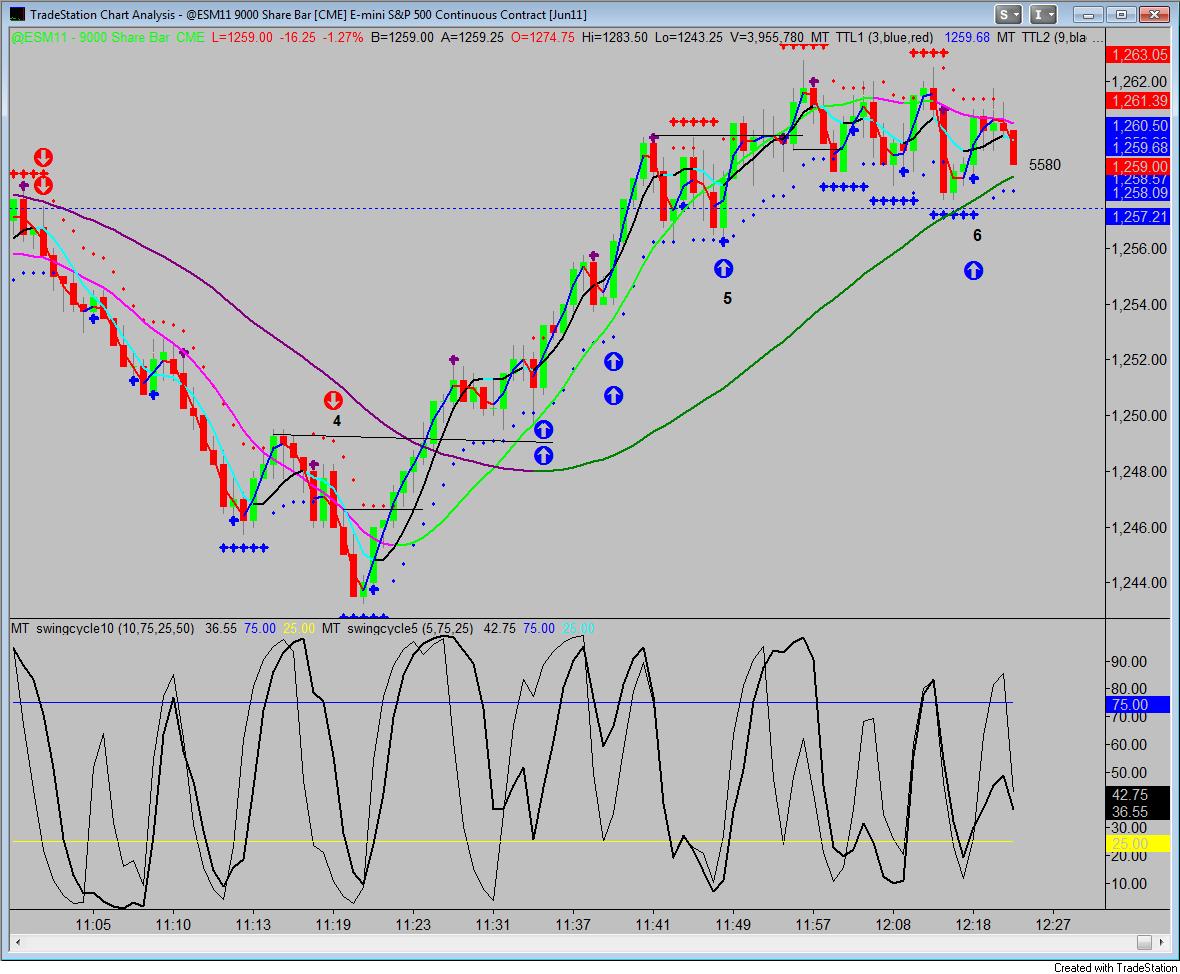Screen dimensions: 1180x974
Task: Click the red down-arrow signal above number 4
Action: tap(333, 400)
